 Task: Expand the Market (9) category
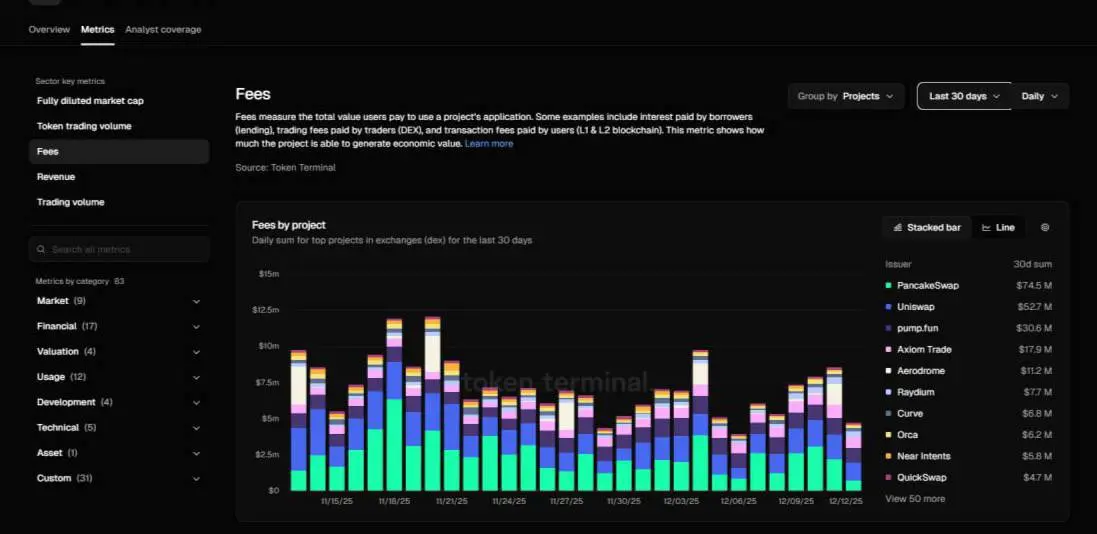118,301
